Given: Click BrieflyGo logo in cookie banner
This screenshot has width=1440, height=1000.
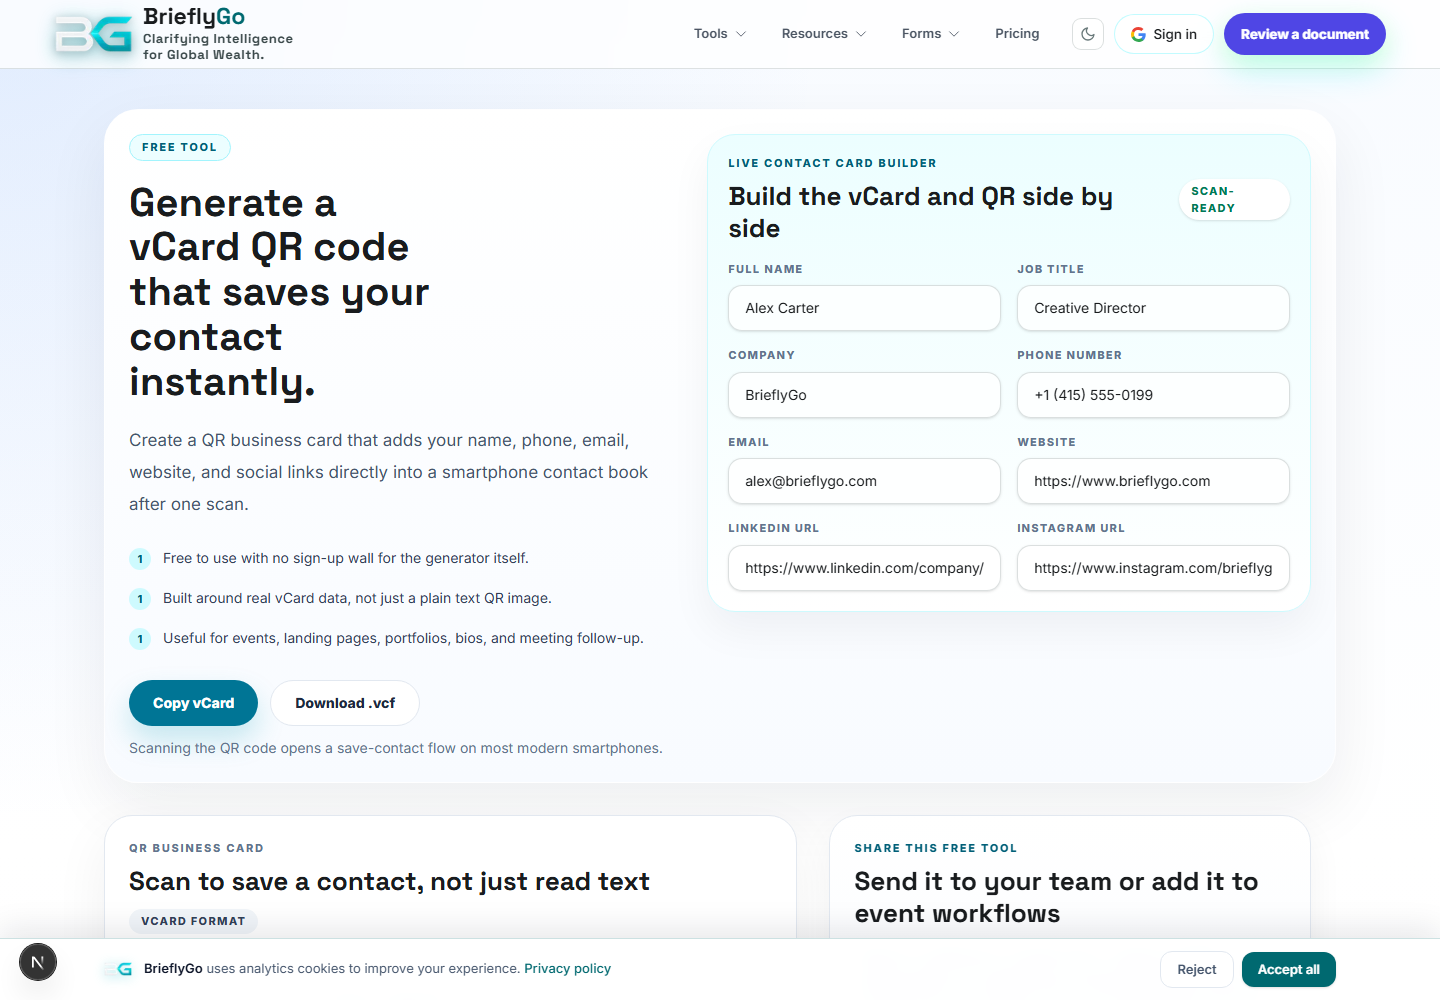Looking at the screenshot, I should coord(119,969).
